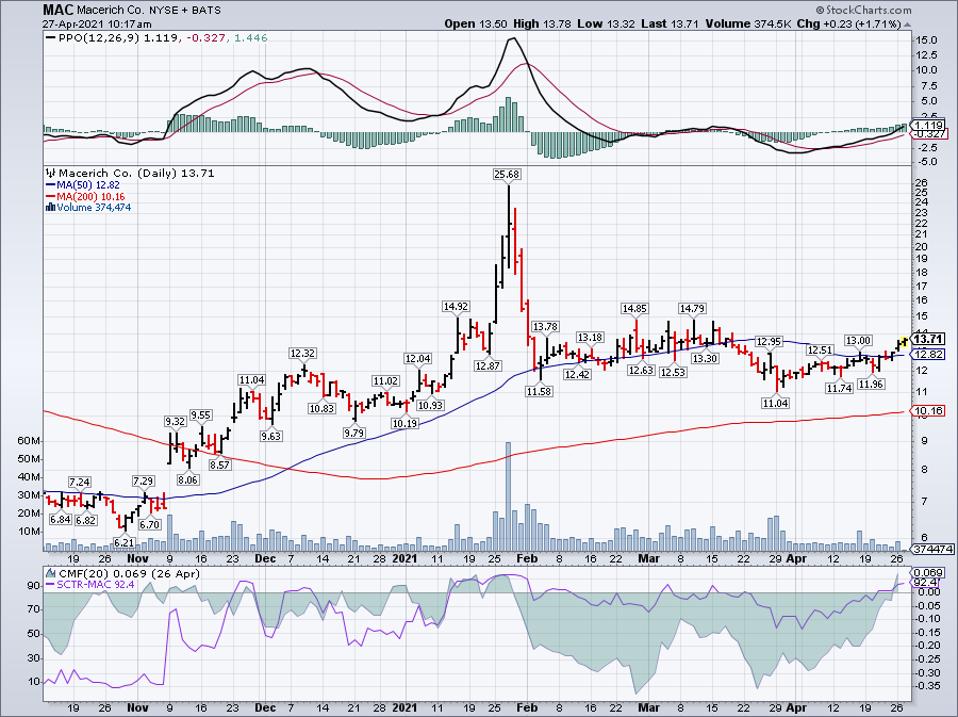Click the 10M volume axis label
The width and height of the screenshot is (958, 717).
pyautogui.click(x=29, y=531)
